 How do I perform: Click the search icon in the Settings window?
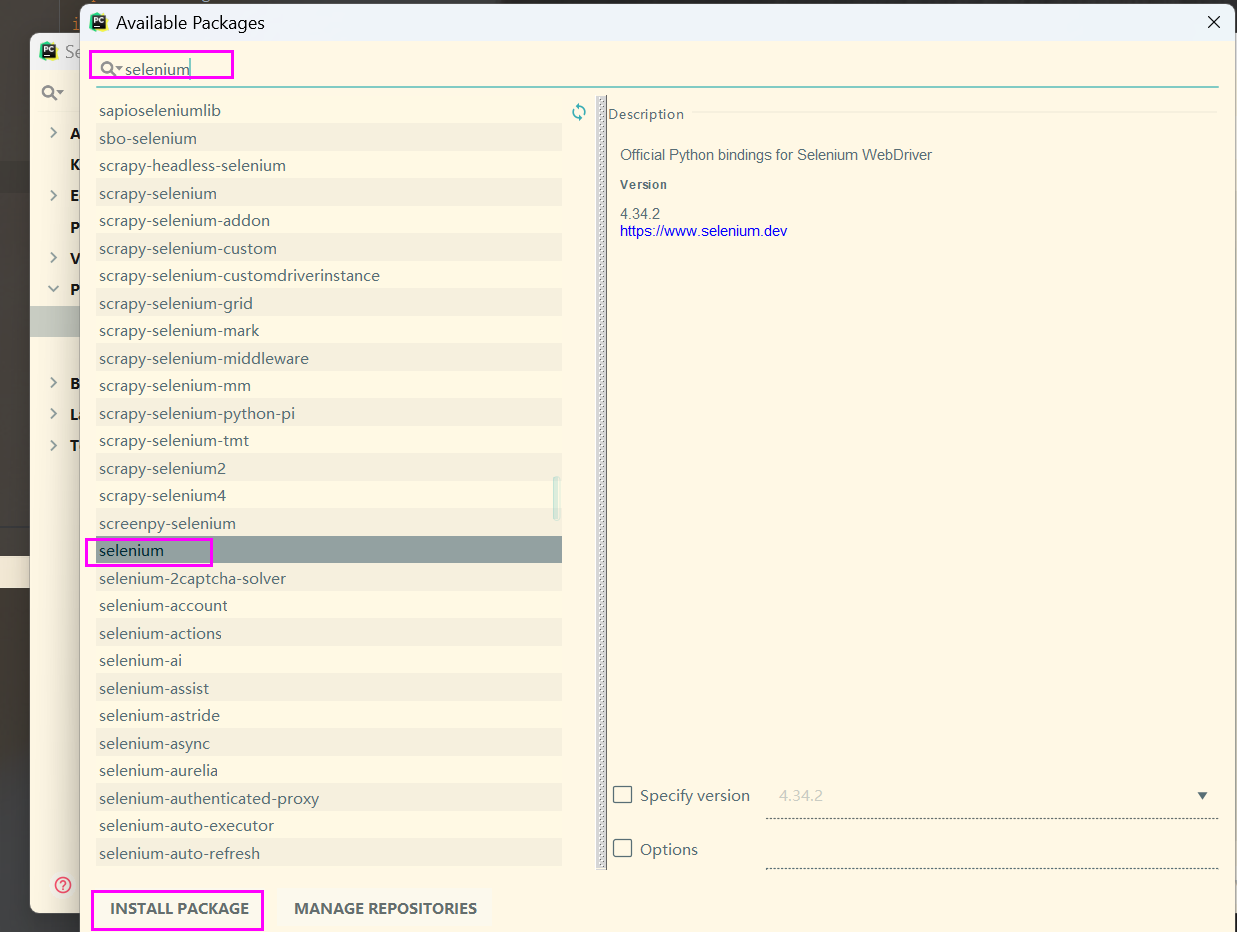(x=52, y=93)
